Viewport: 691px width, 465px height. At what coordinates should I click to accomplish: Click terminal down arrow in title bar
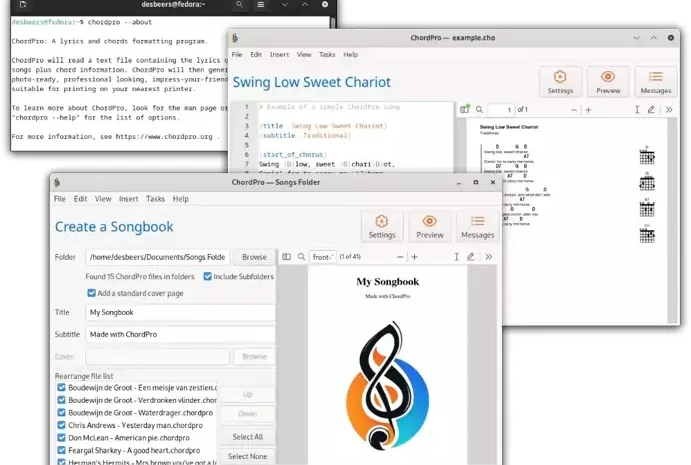point(285,4)
